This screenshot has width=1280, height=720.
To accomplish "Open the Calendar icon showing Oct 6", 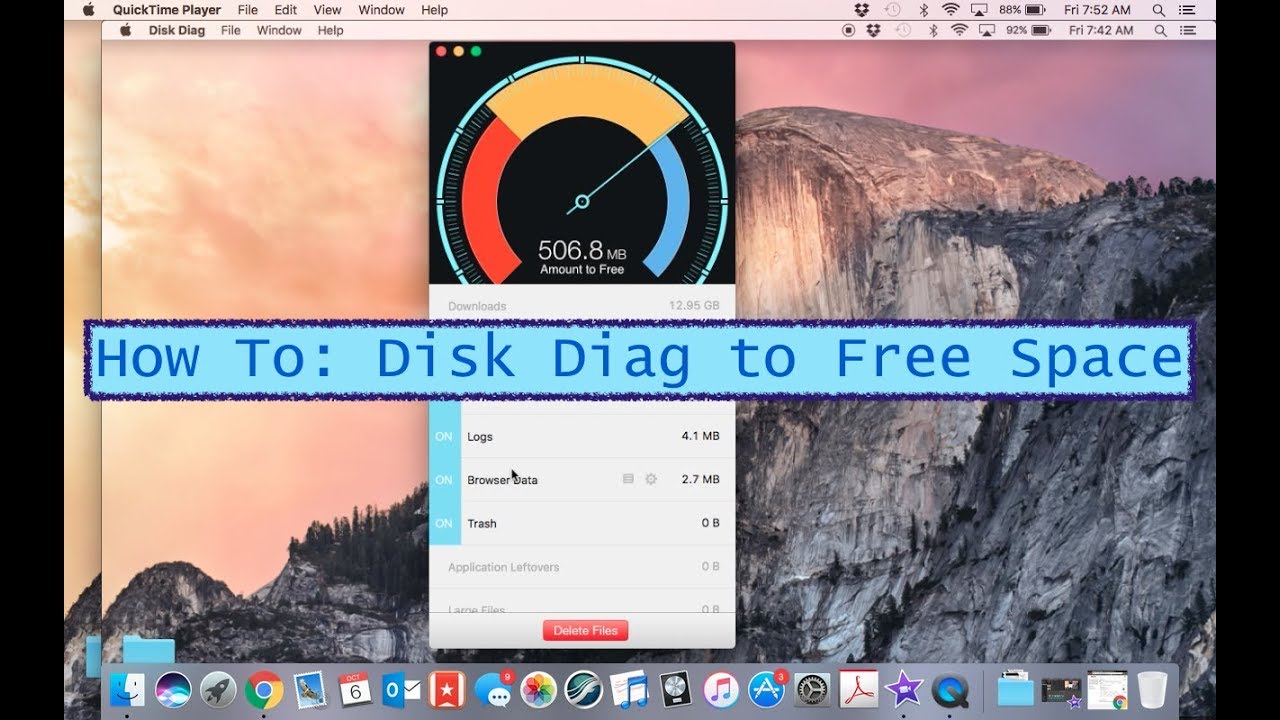I will click(355, 689).
